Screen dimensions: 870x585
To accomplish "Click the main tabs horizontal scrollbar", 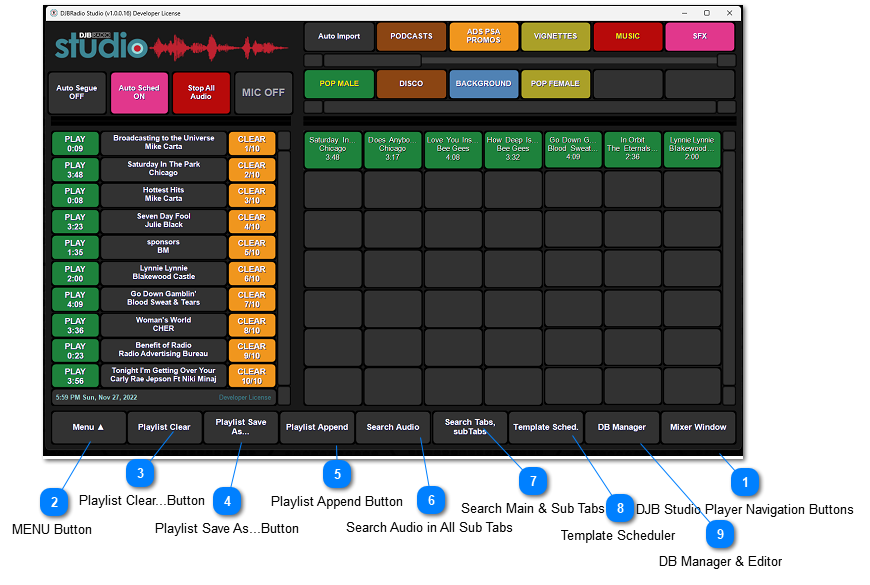I will (520, 60).
